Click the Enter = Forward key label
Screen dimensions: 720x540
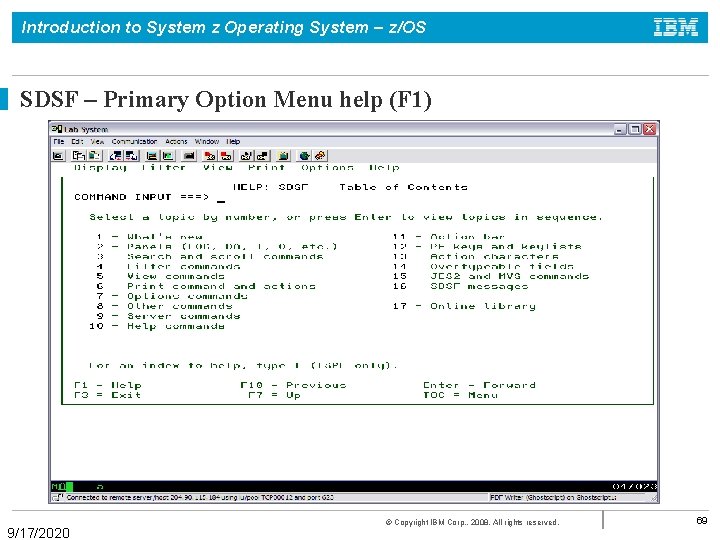pos(479,385)
